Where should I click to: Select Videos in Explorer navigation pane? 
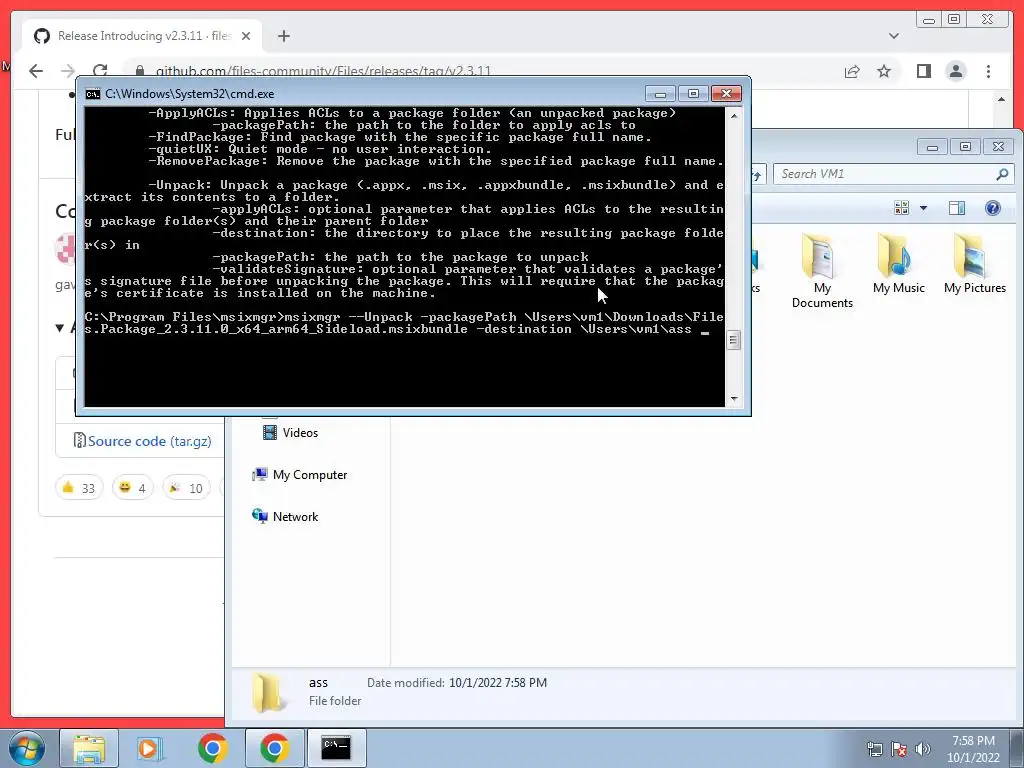click(290, 432)
